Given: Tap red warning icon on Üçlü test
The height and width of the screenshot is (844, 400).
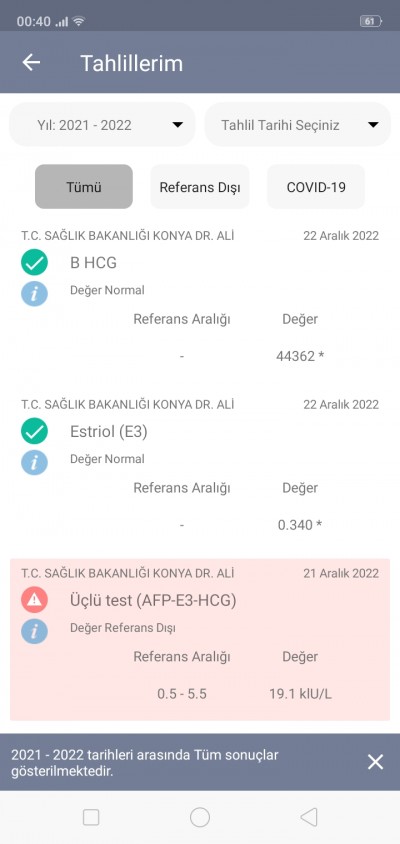Looking at the screenshot, I should tap(34, 600).
